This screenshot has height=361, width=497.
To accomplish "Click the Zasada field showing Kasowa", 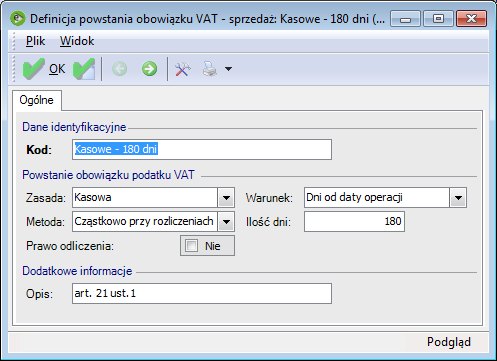I will pyautogui.click(x=145, y=198).
